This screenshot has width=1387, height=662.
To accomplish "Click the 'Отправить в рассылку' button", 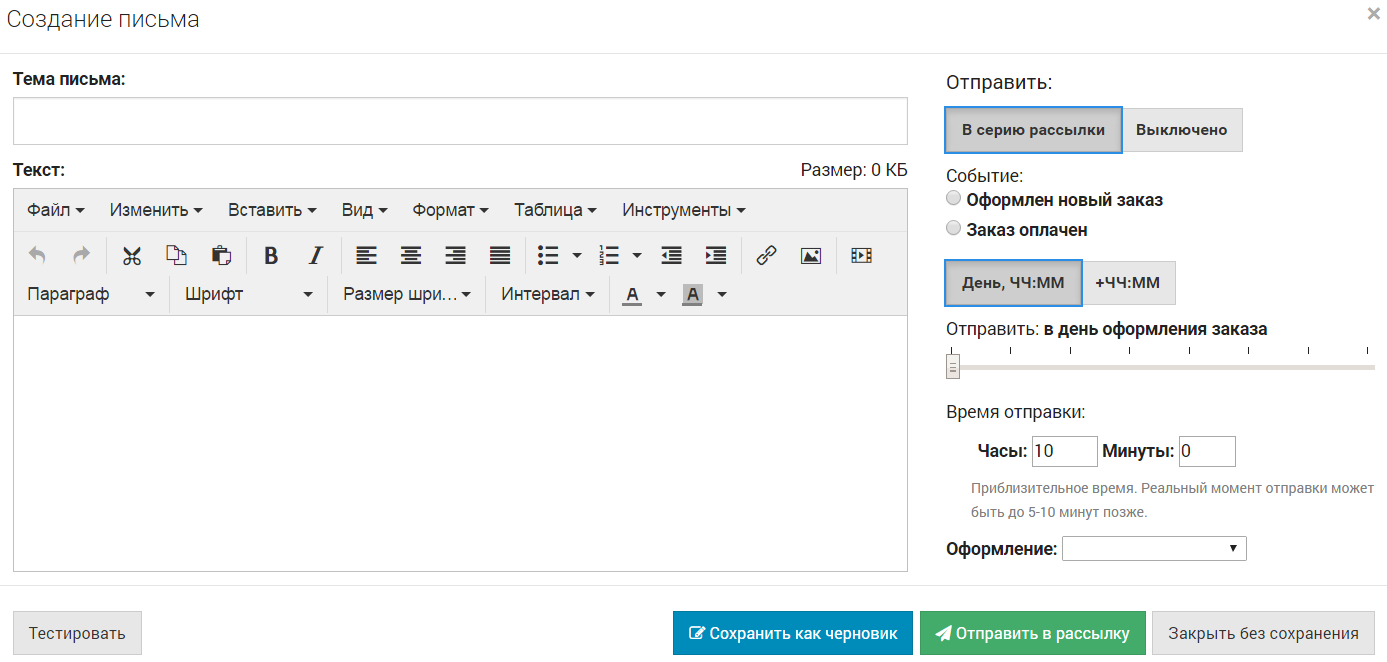I will 1033,632.
